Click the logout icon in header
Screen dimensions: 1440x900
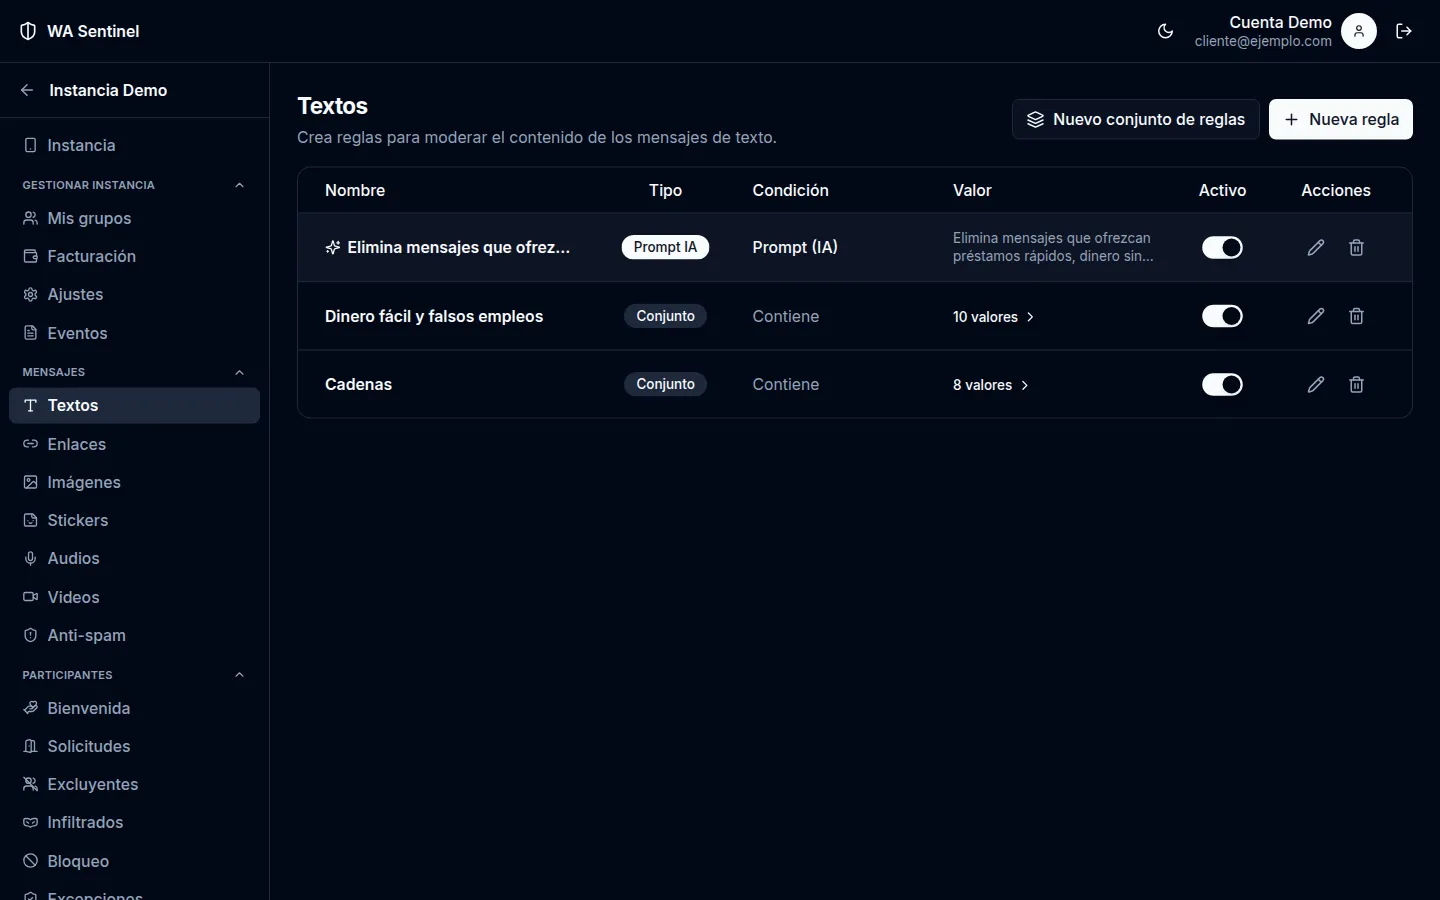coord(1404,31)
